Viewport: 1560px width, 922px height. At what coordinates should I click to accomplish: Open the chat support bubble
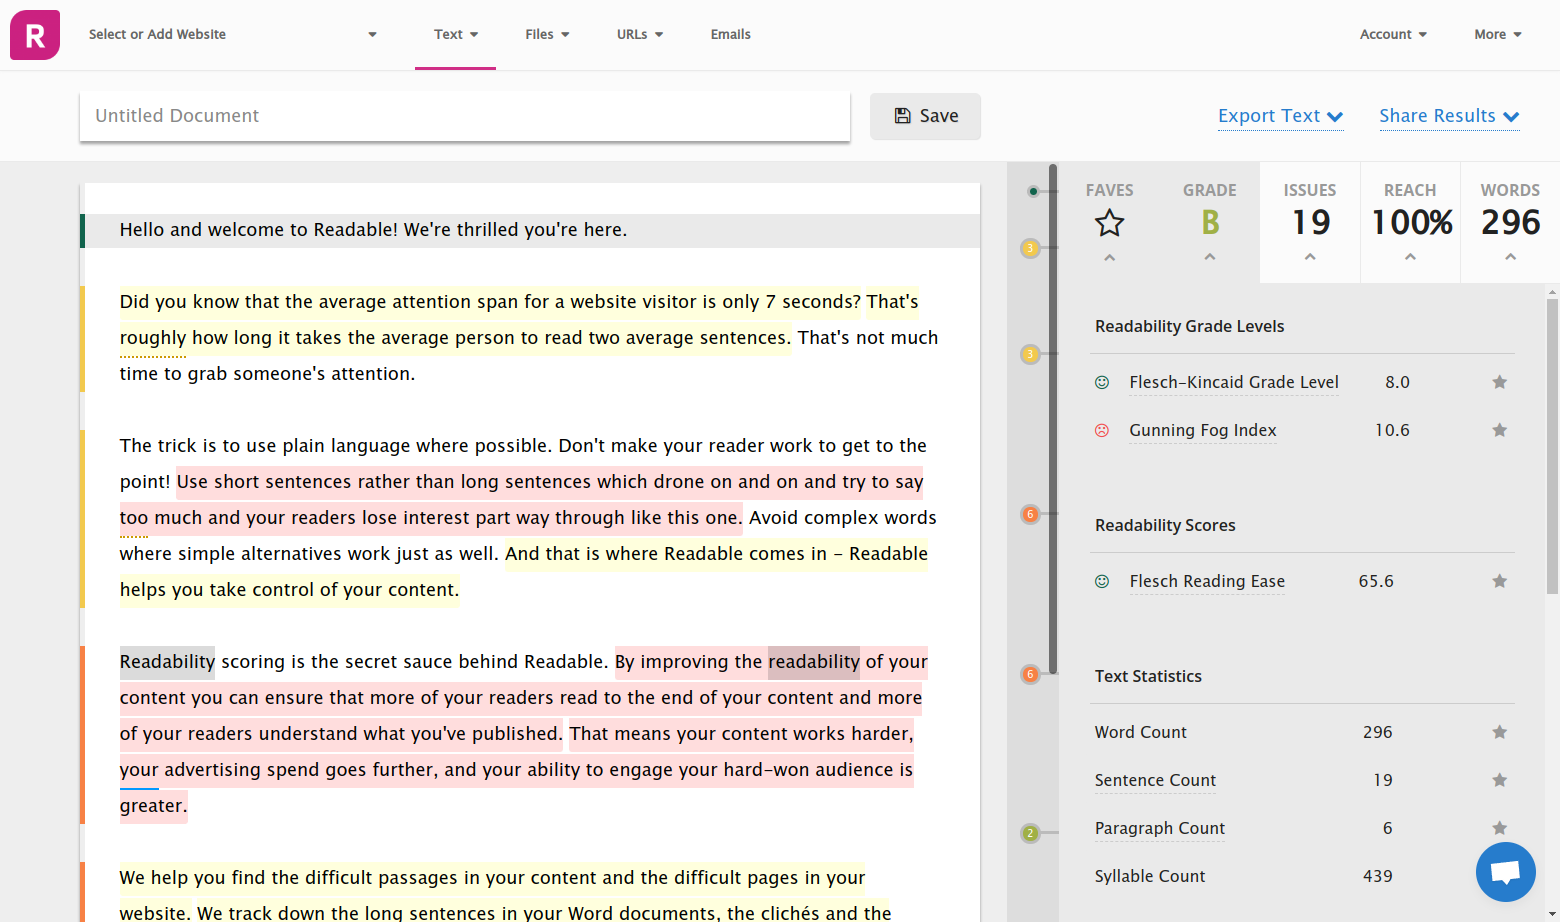click(x=1505, y=872)
